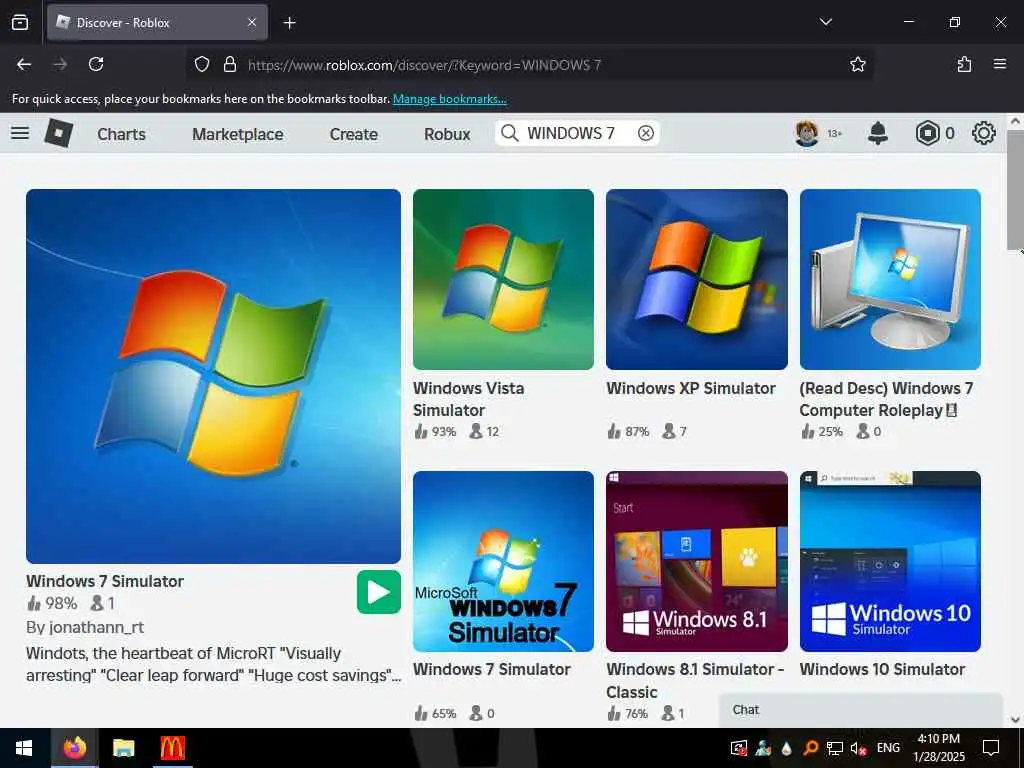The image size is (1024, 768).
Task: Click the By jonathann_rt creator text
Action: point(85,628)
